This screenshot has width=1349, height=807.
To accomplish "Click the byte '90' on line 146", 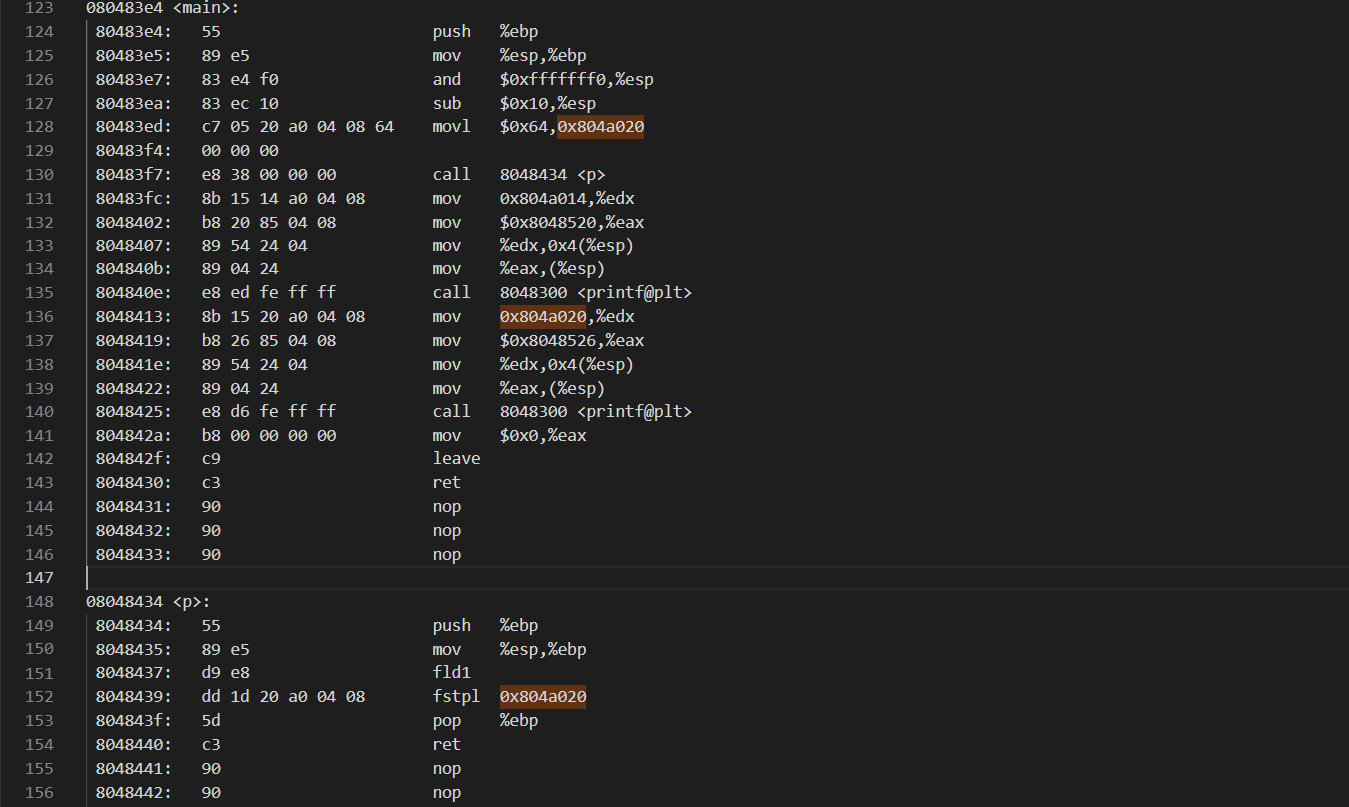I will [x=211, y=555].
